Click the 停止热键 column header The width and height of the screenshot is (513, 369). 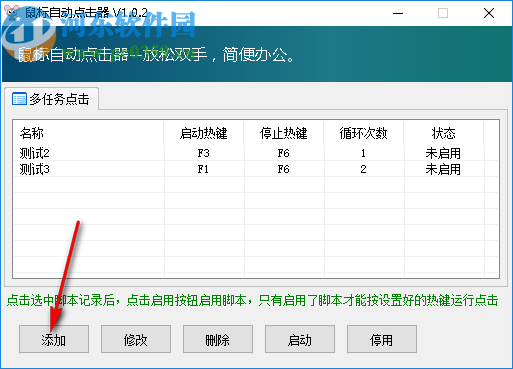pos(284,133)
